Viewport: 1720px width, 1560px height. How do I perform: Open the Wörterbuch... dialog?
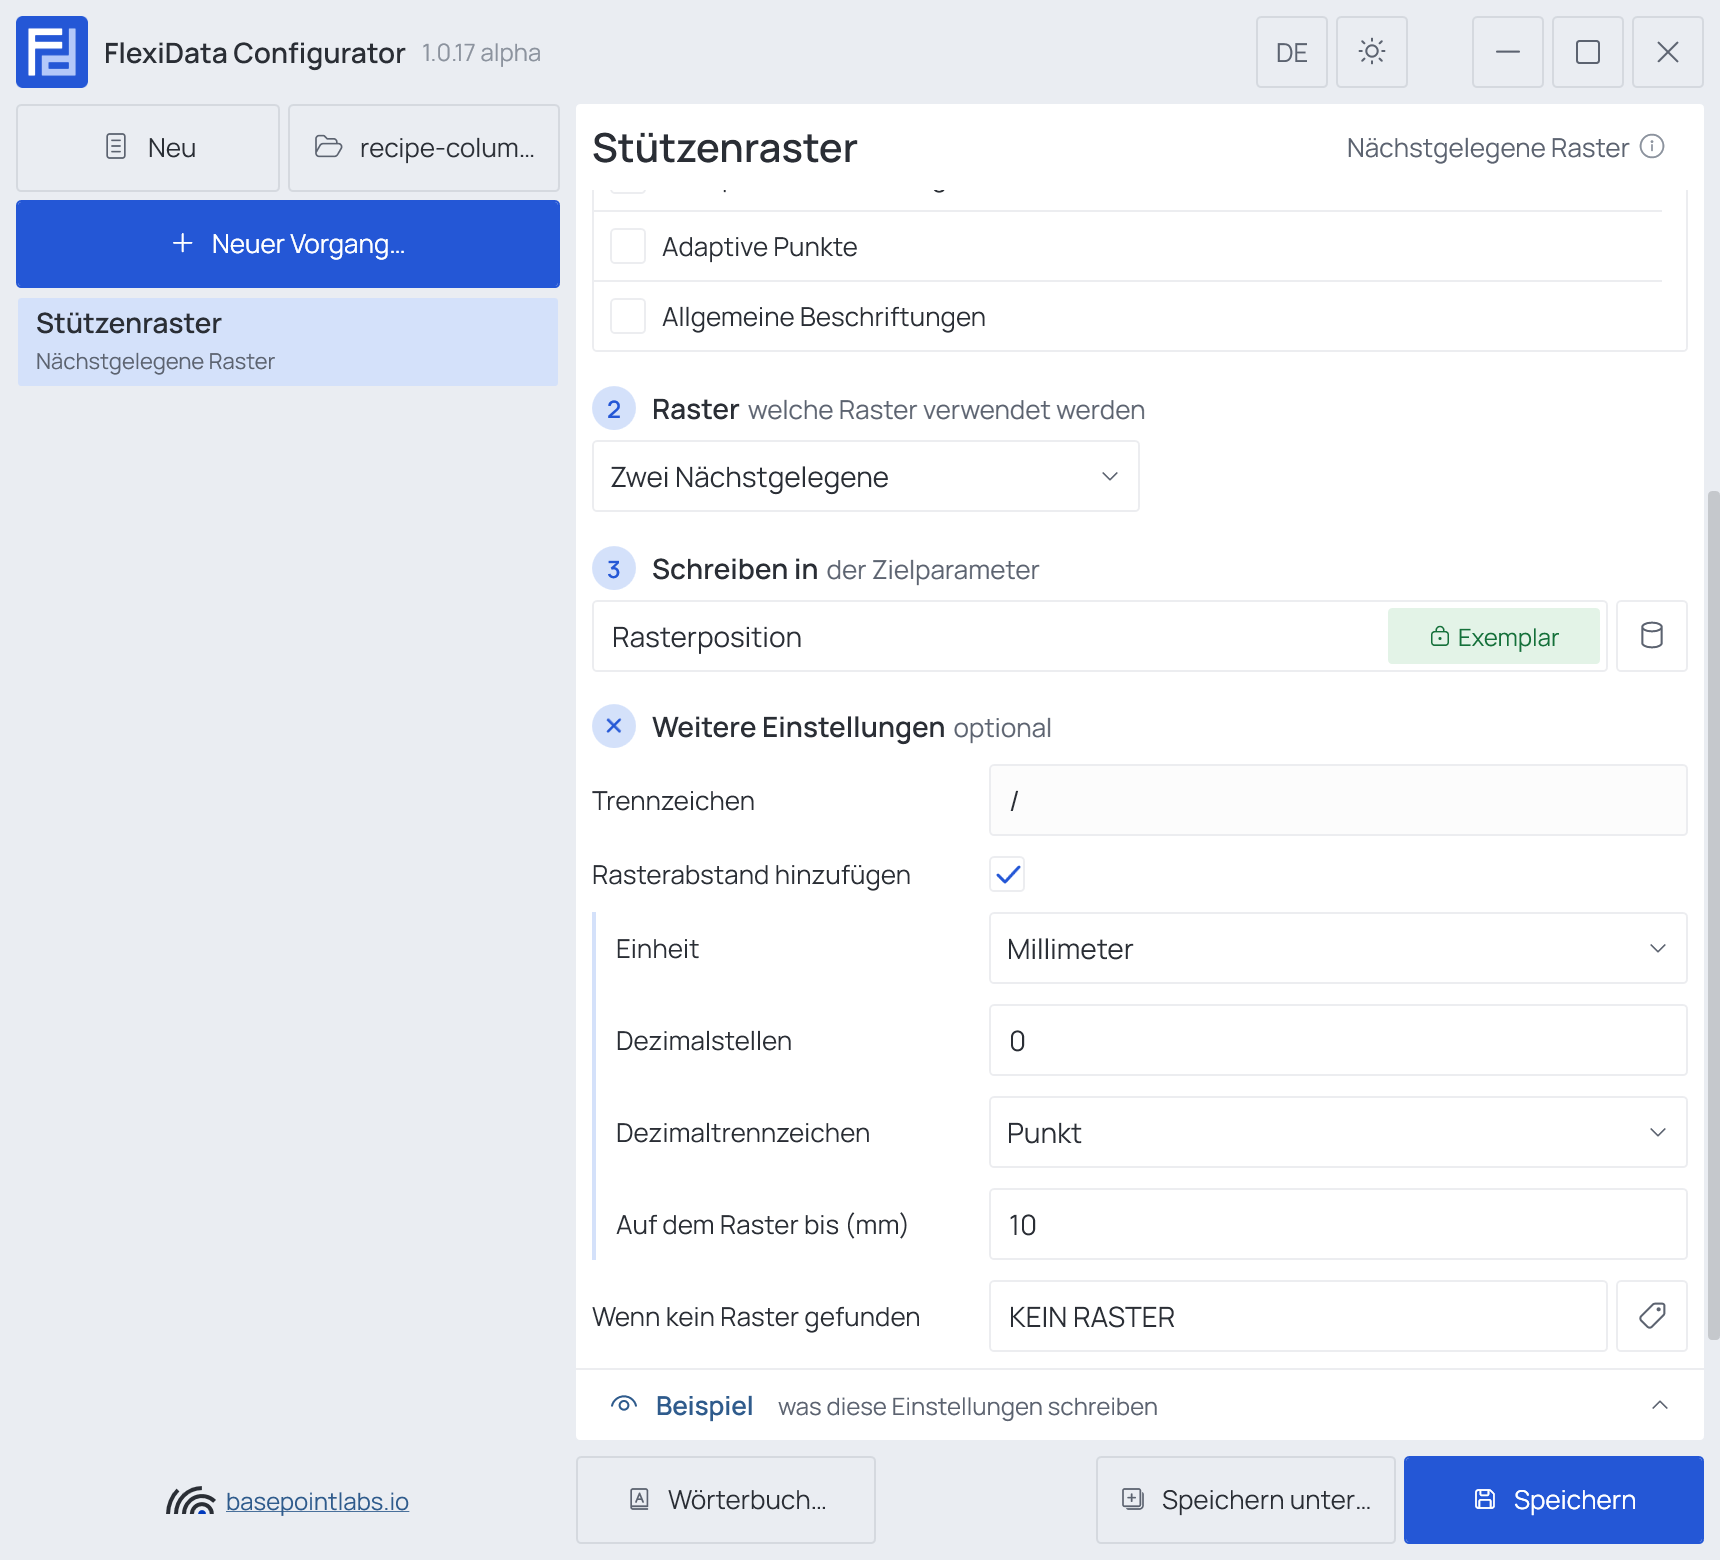726,1500
